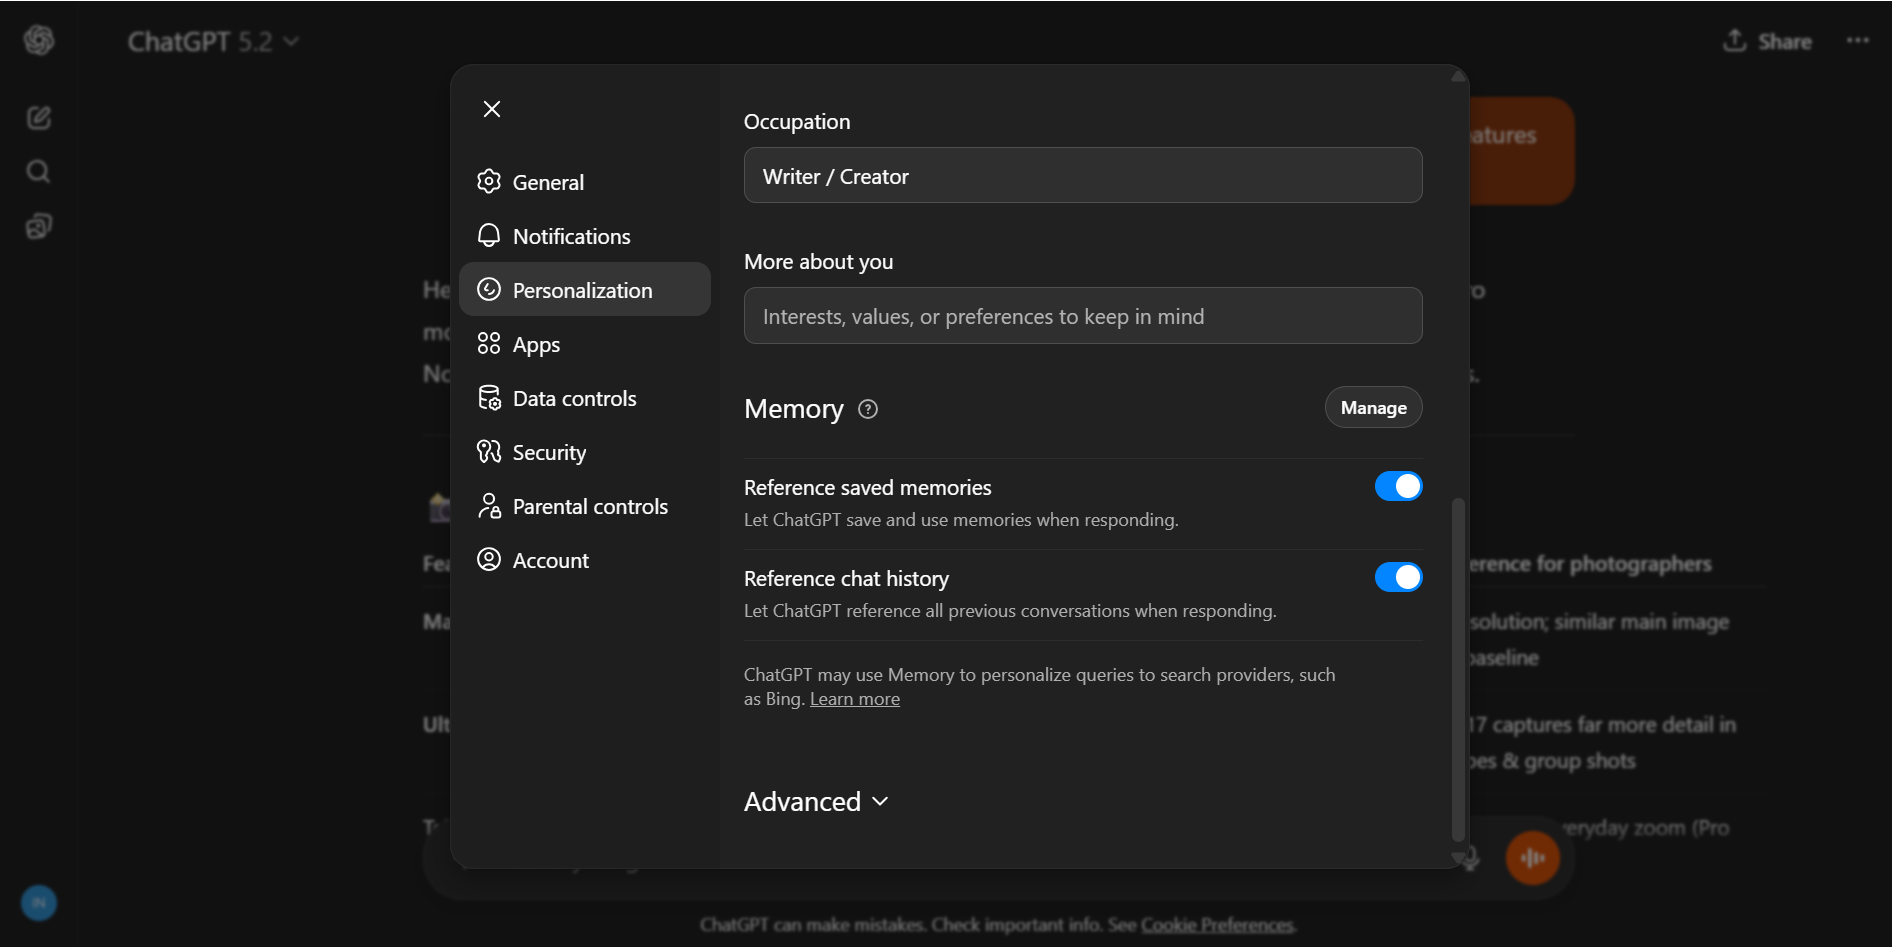Click the settings panel vertical scrollbar
This screenshot has height=947, width=1892.
pos(1458,670)
